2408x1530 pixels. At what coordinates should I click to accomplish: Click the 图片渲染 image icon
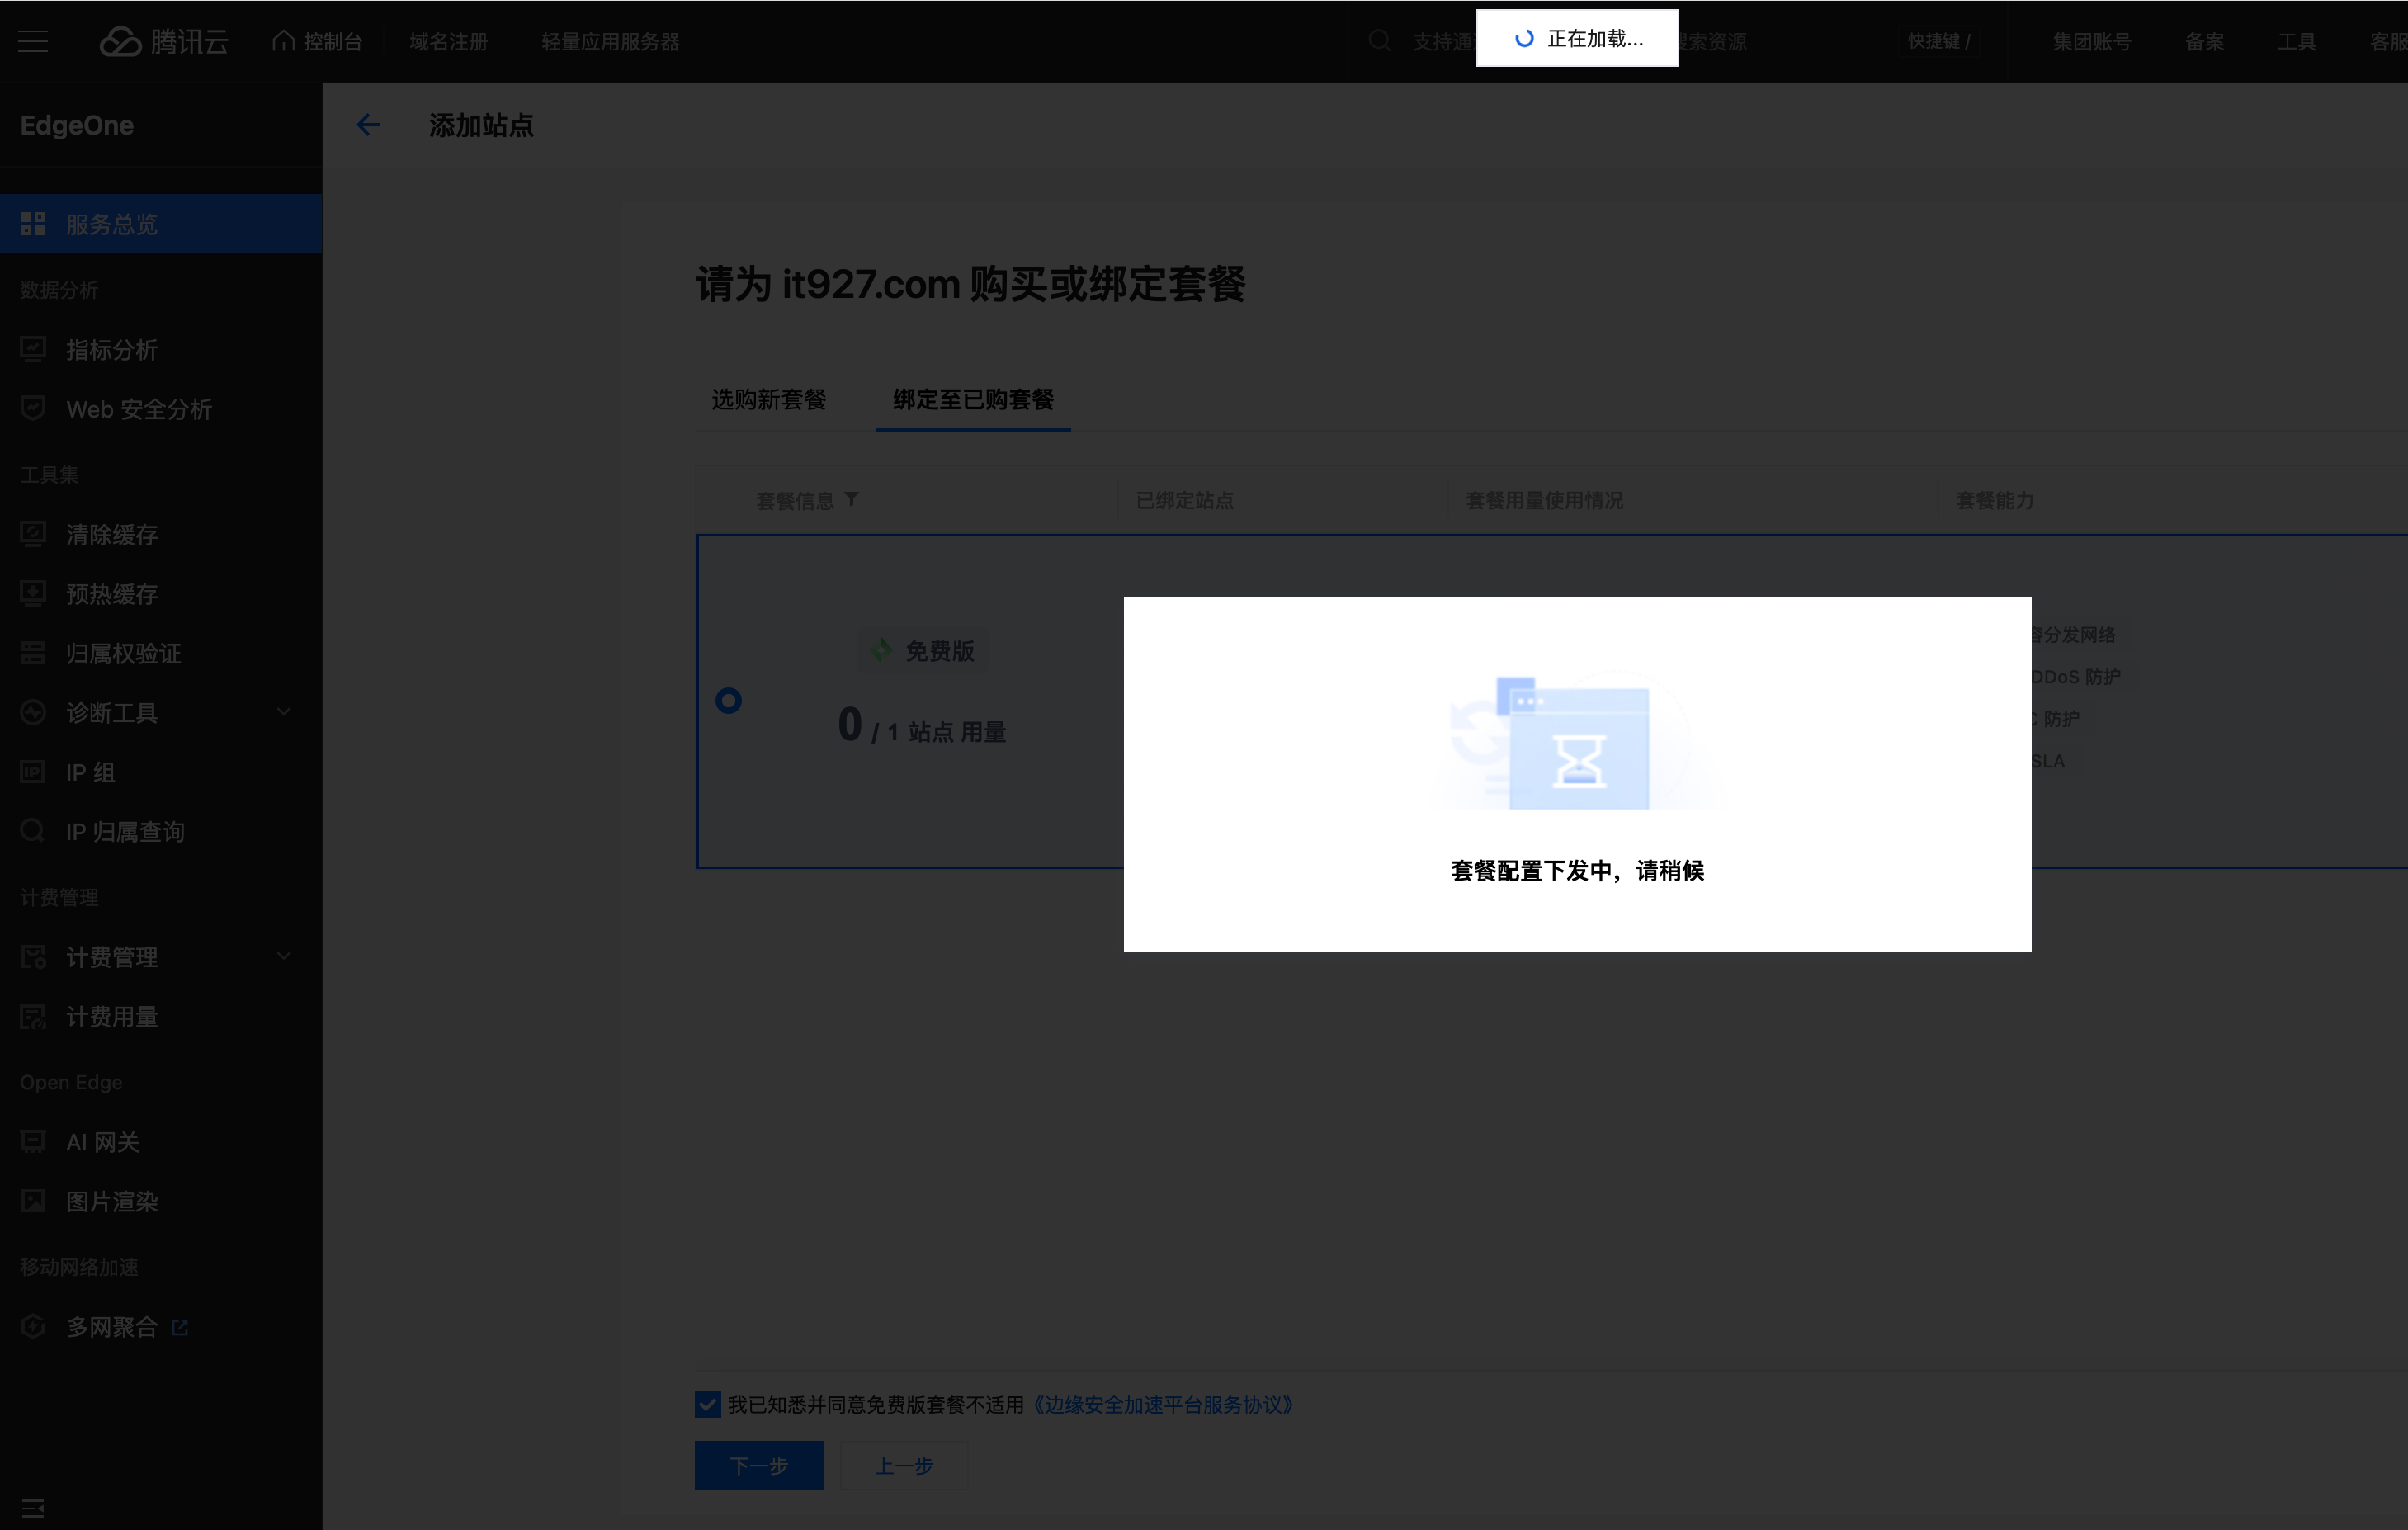(x=33, y=1201)
